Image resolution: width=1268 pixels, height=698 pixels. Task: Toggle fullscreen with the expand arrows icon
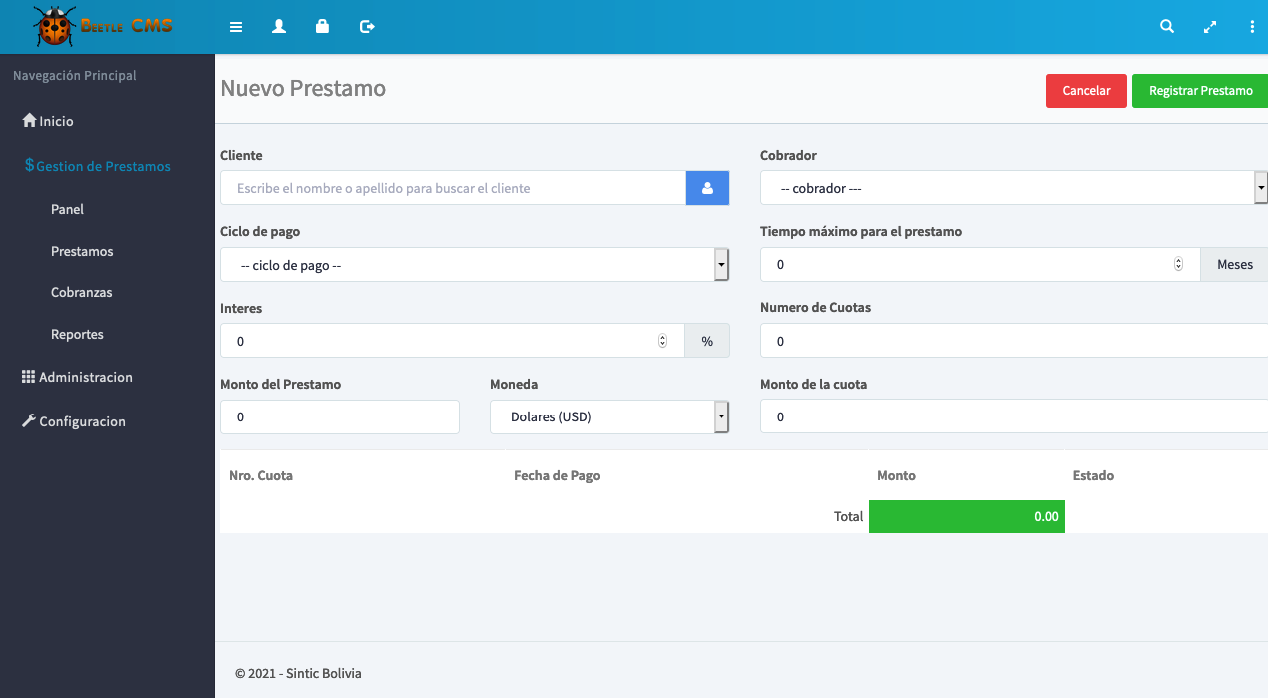pos(1210,27)
